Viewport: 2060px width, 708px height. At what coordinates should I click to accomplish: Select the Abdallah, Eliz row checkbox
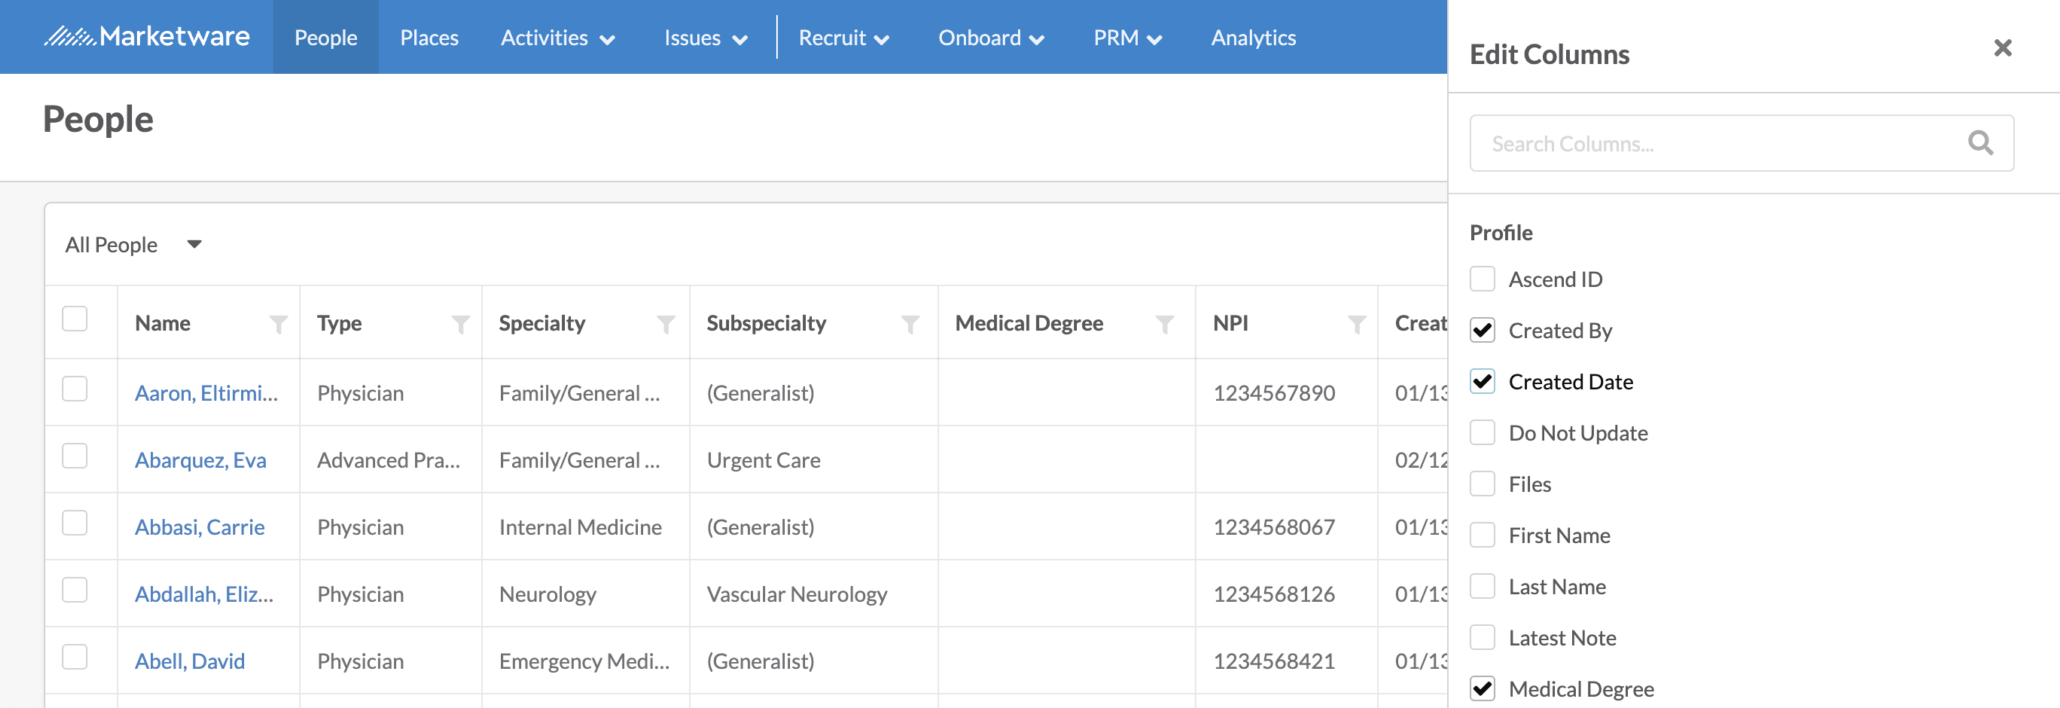75,590
